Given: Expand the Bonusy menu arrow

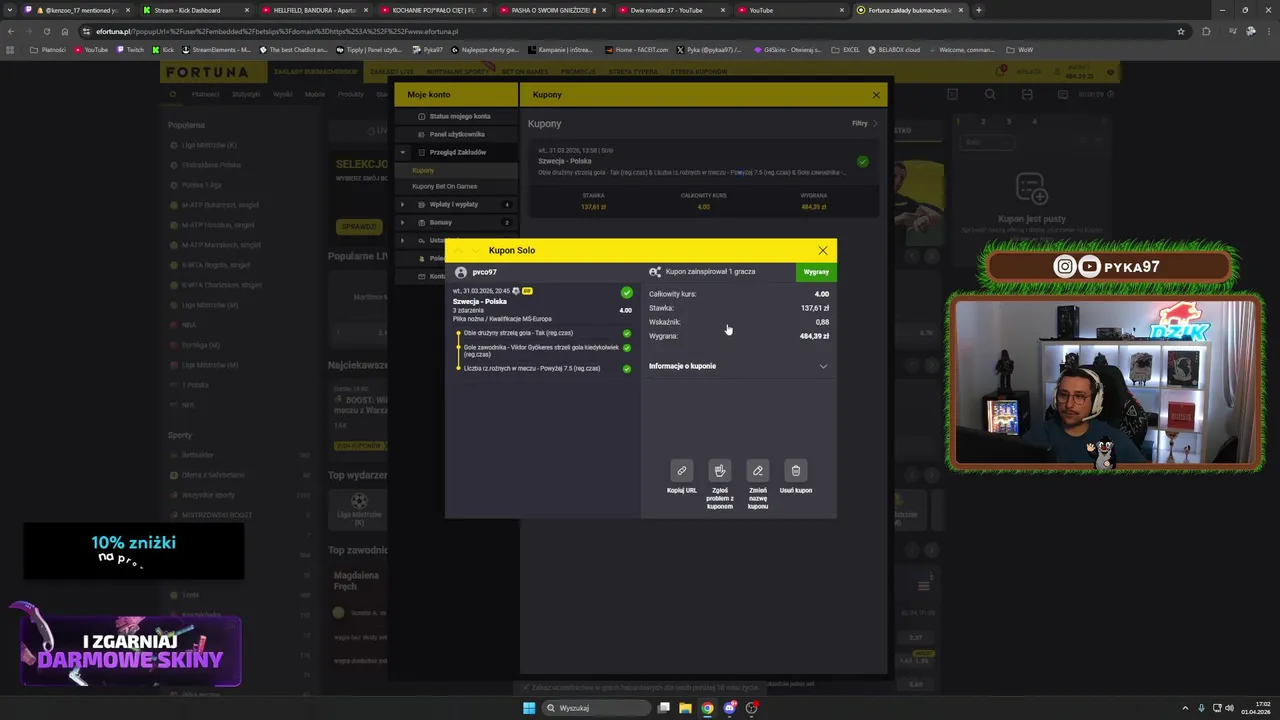Looking at the screenshot, I should pos(403,222).
